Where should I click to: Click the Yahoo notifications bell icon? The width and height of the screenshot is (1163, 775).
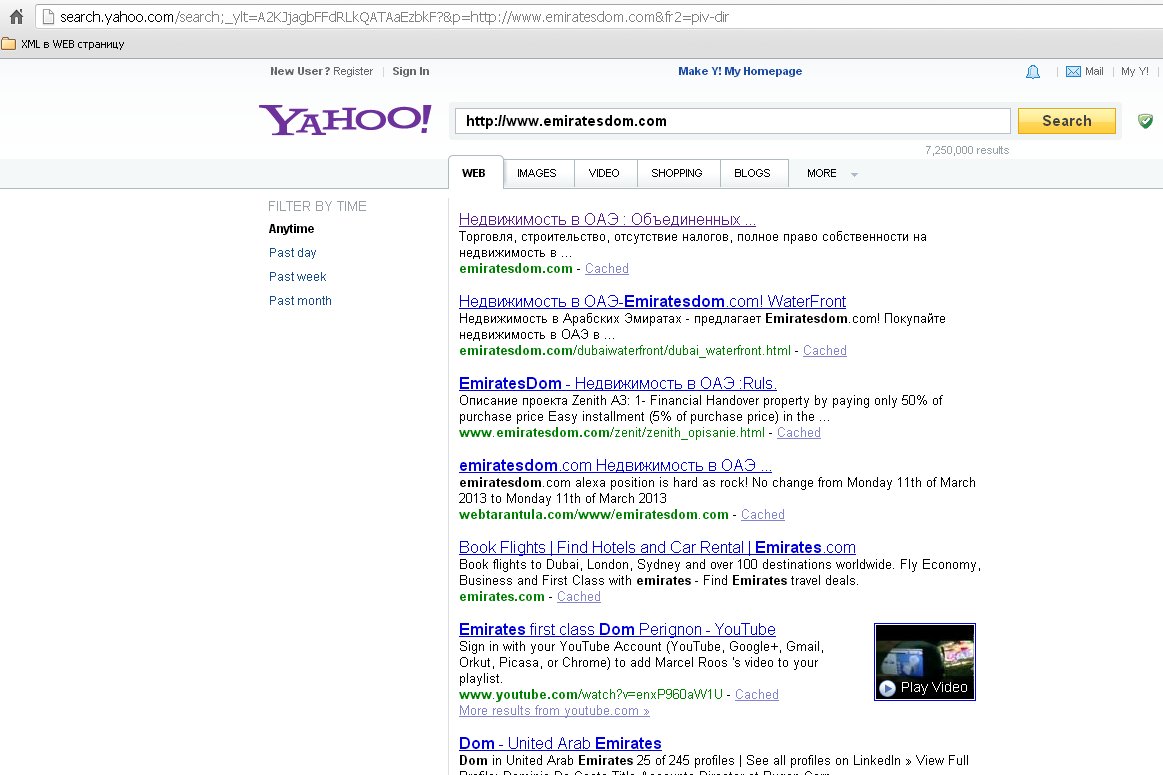click(x=1032, y=72)
